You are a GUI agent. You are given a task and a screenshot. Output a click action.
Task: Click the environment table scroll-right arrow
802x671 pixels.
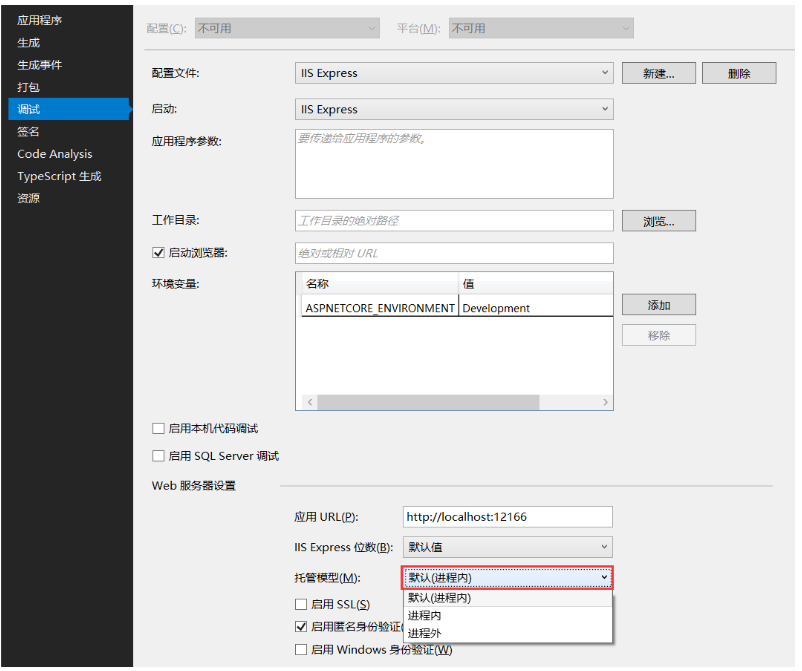[x=605, y=402]
